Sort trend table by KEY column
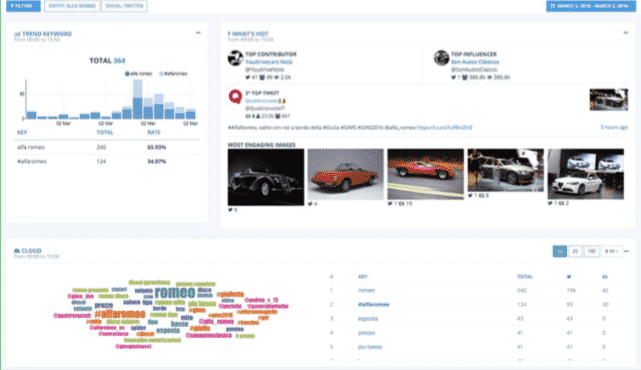This screenshot has width=641, height=370. pyautogui.click(x=22, y=132)
